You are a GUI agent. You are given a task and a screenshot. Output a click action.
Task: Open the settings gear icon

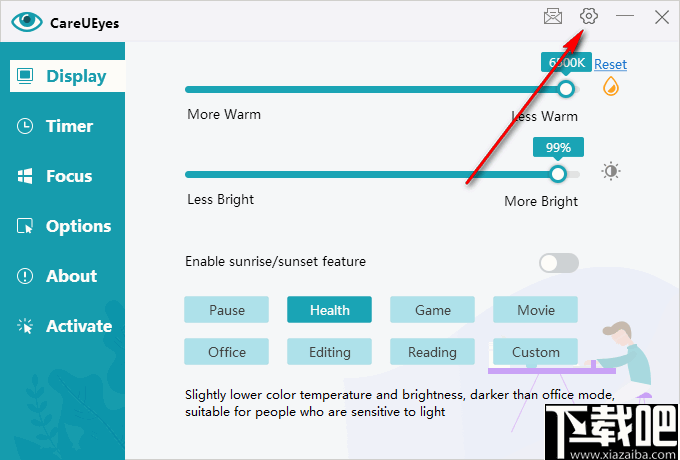pos(588,16)
